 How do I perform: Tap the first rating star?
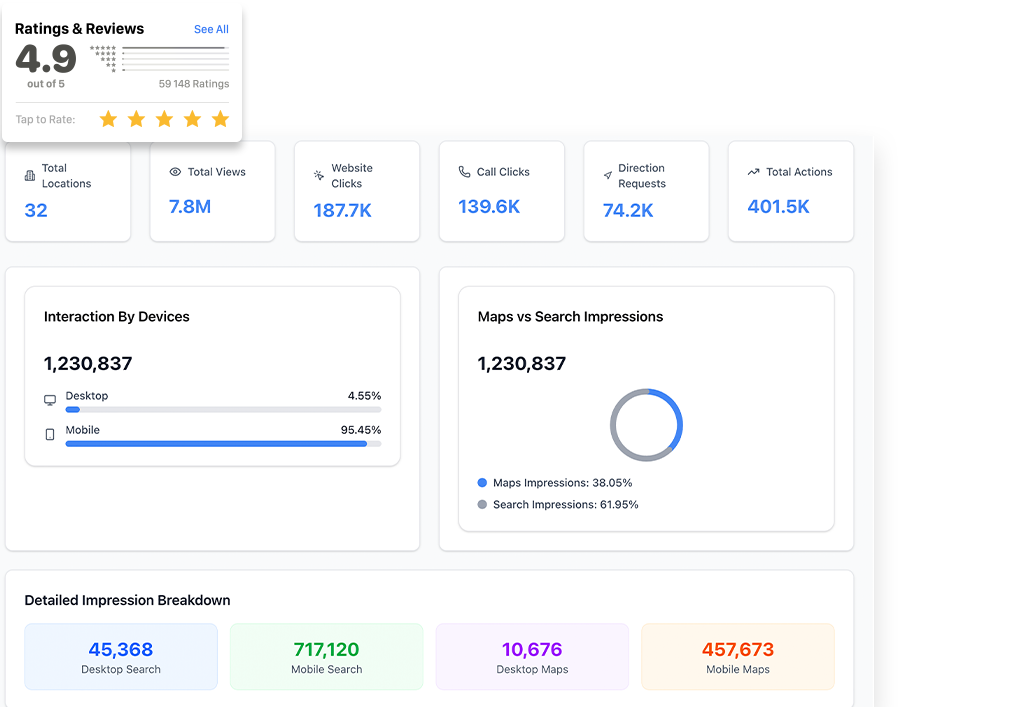(108, 119)
